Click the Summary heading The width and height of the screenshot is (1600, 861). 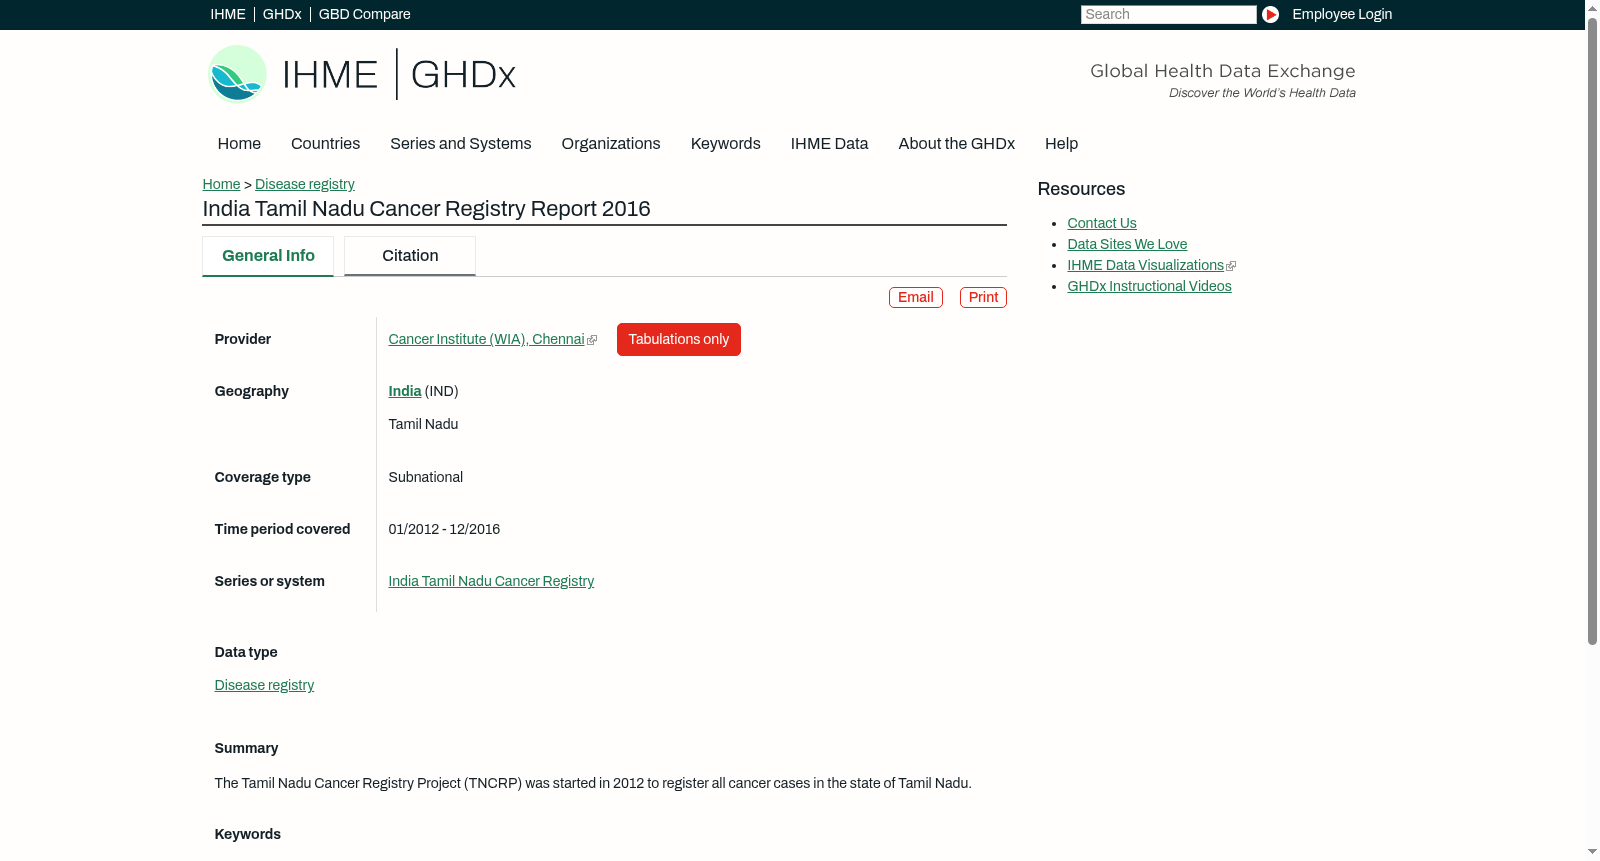(246, 749)
